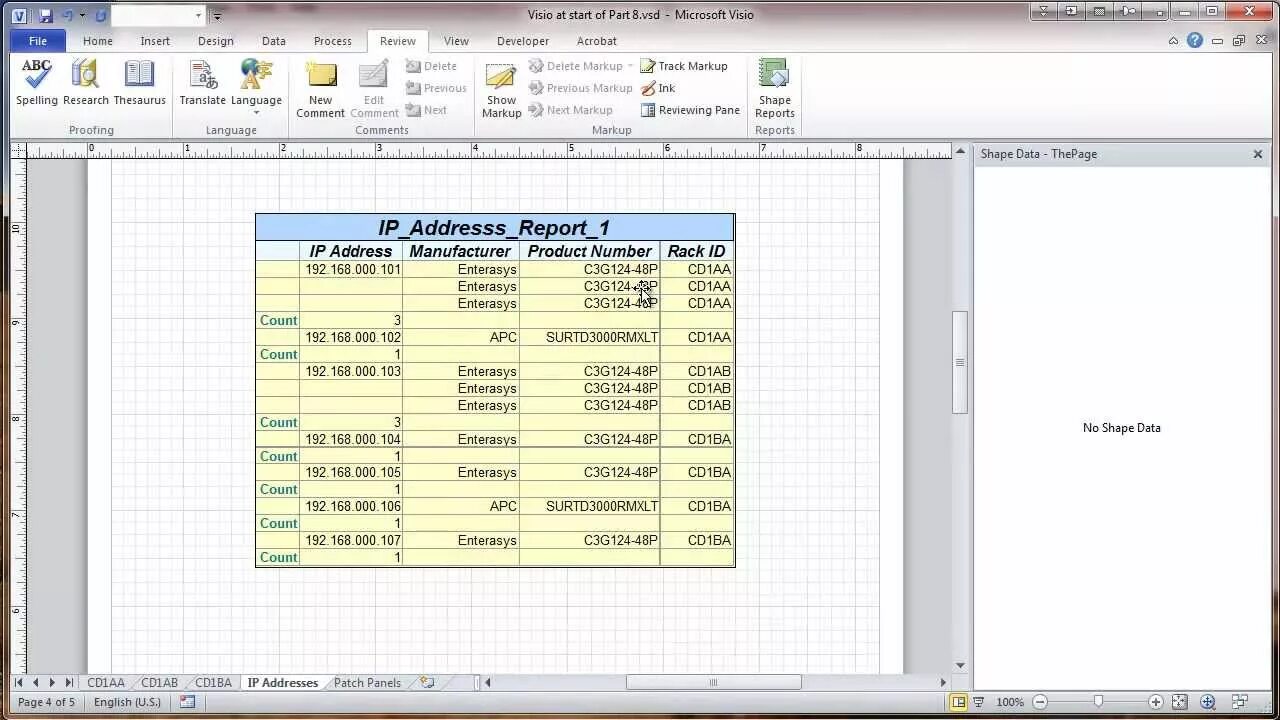
Task: Adjust the zoom slider handle
Action: coord(1098,702)
